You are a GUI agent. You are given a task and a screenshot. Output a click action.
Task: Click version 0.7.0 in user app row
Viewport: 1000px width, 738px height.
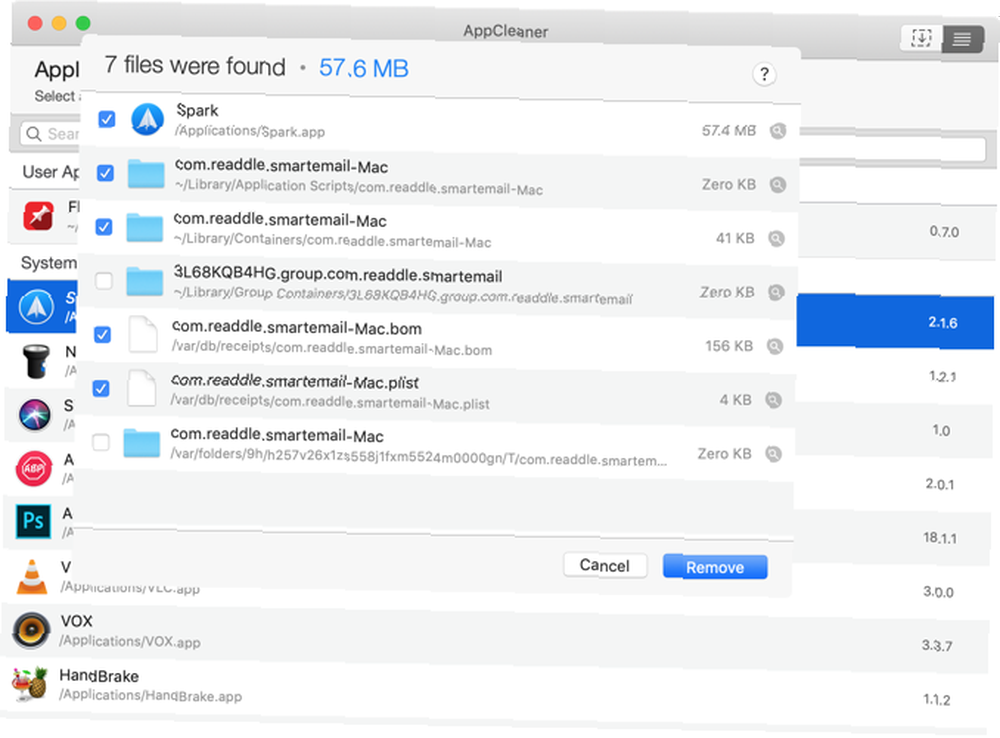point(944,232)
